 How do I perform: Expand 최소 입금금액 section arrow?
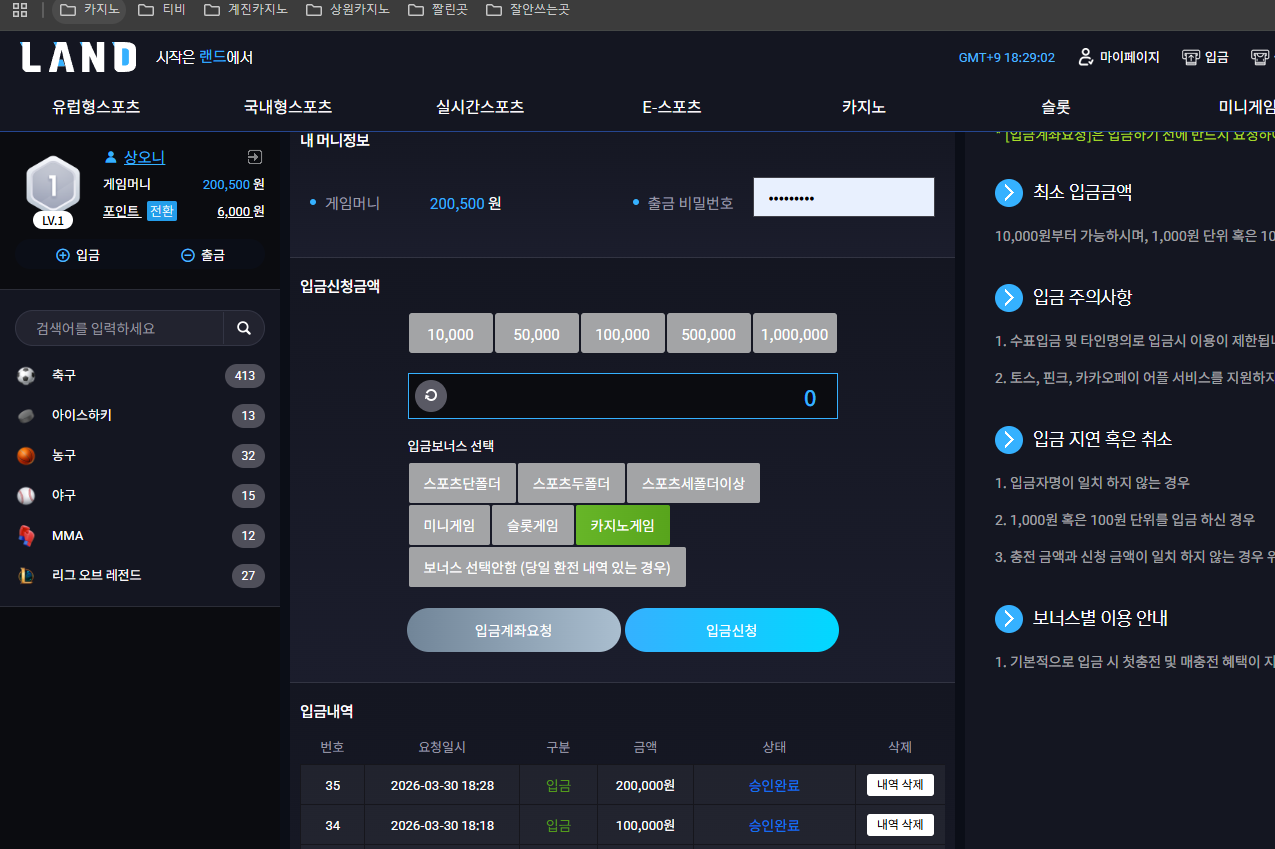pos(1009,193)
